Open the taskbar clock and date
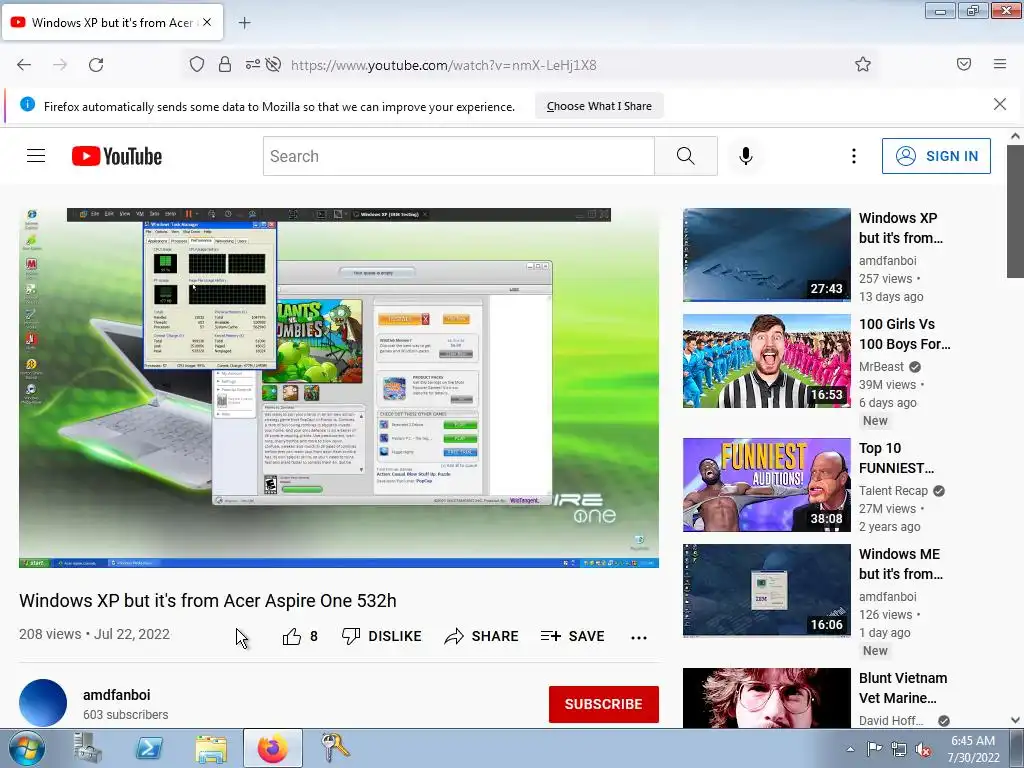The width and height of the screenshot is (1024, 768). tap(973, 749)
